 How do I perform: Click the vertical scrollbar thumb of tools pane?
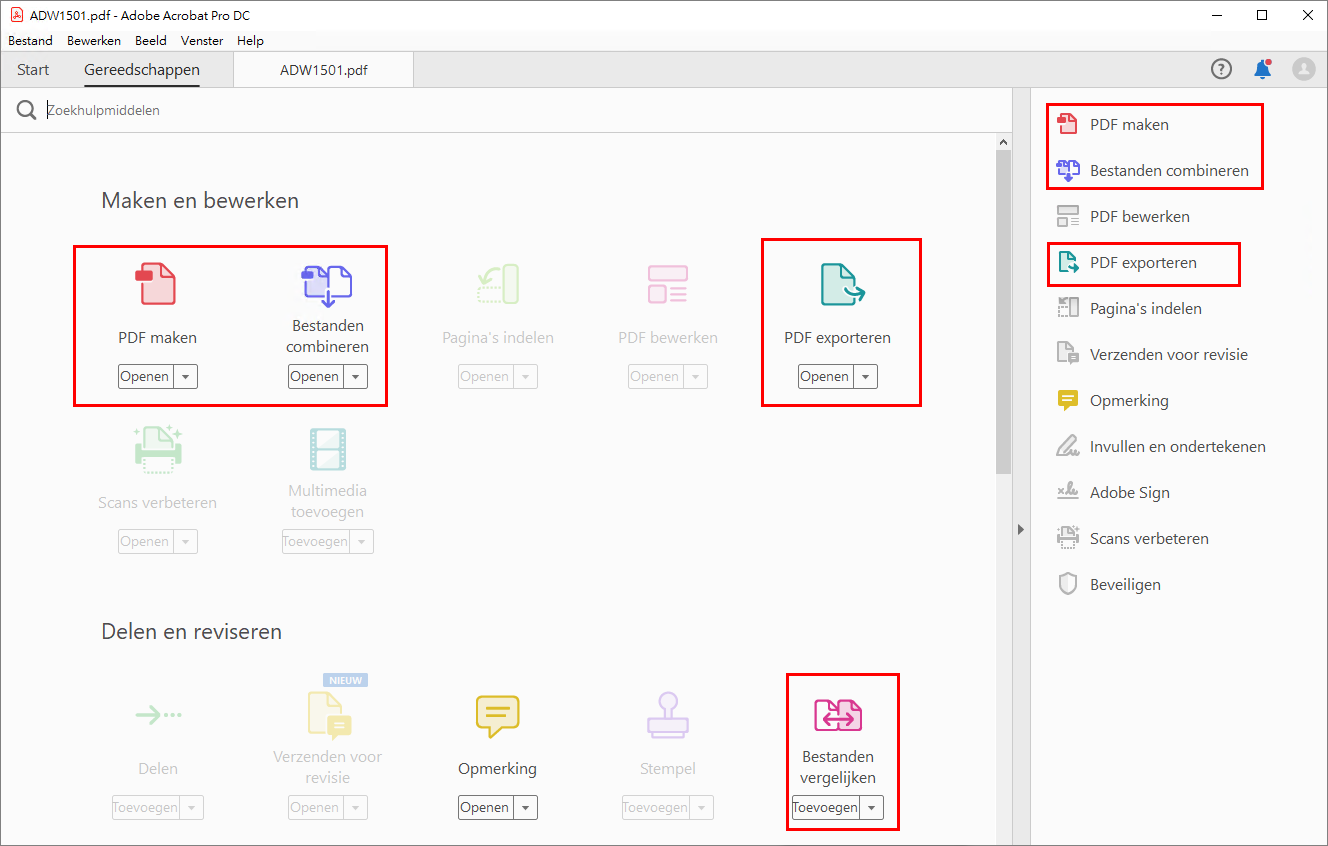pos(1004,313)
